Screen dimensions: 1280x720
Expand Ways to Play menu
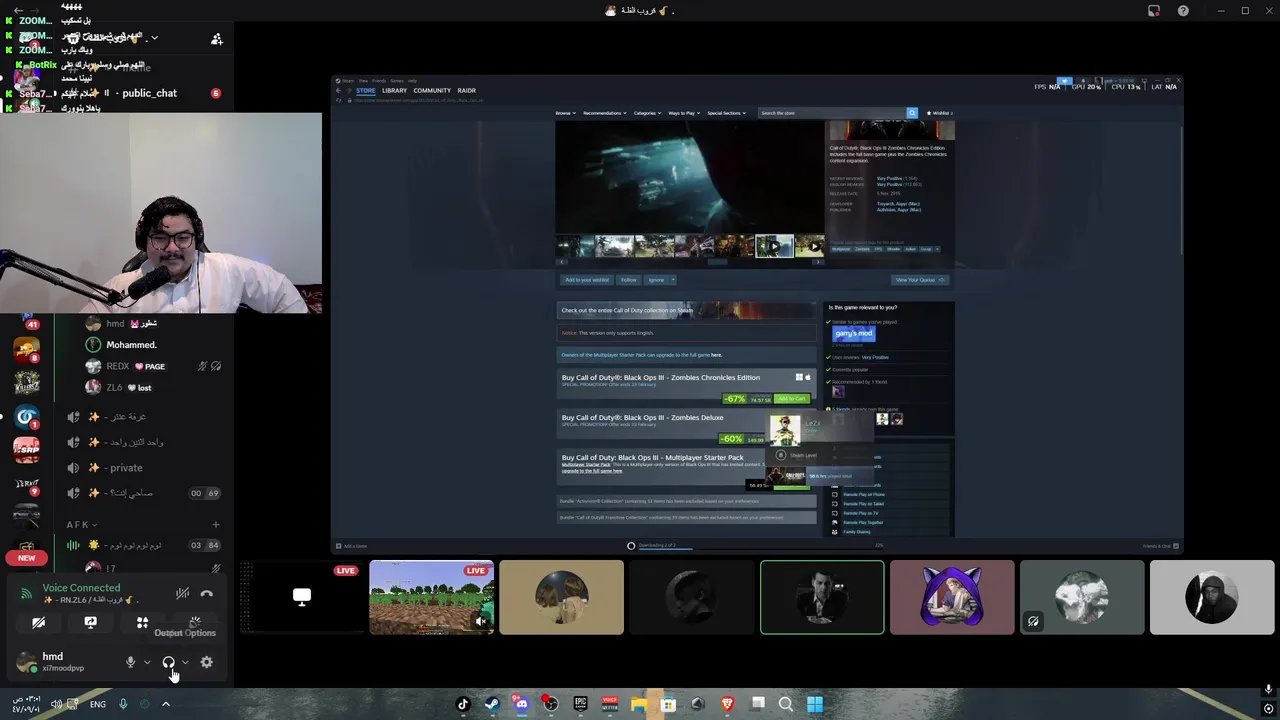point(683,113)
